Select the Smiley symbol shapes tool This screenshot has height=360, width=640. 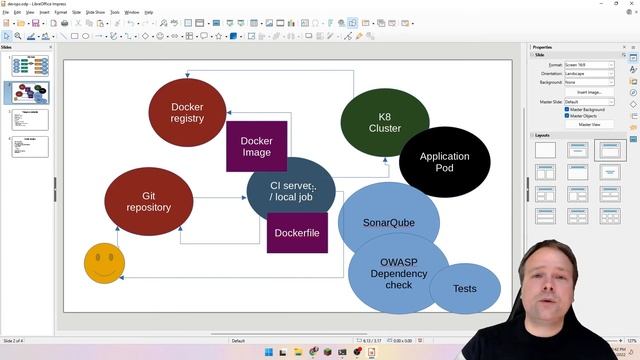click(x=160, y=36)
